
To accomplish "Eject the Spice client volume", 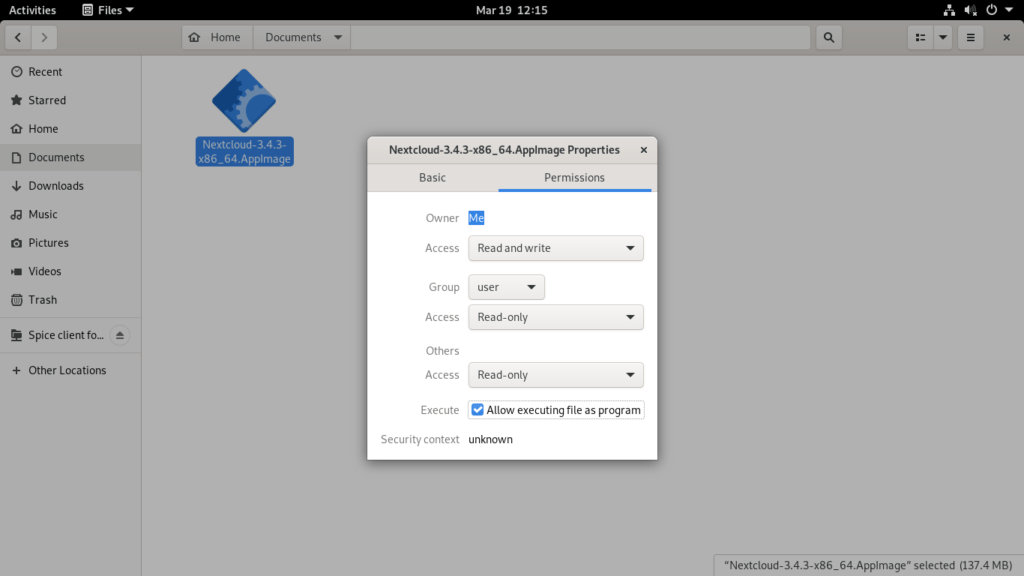I will click(120, 335).
